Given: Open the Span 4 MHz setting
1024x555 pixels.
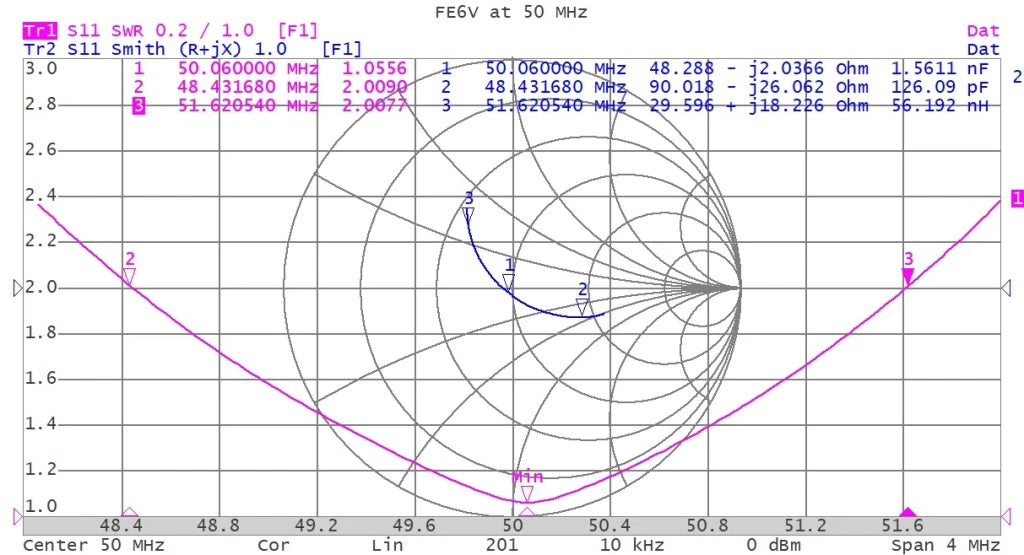Looking at the screenshot, I should [945, 545].
